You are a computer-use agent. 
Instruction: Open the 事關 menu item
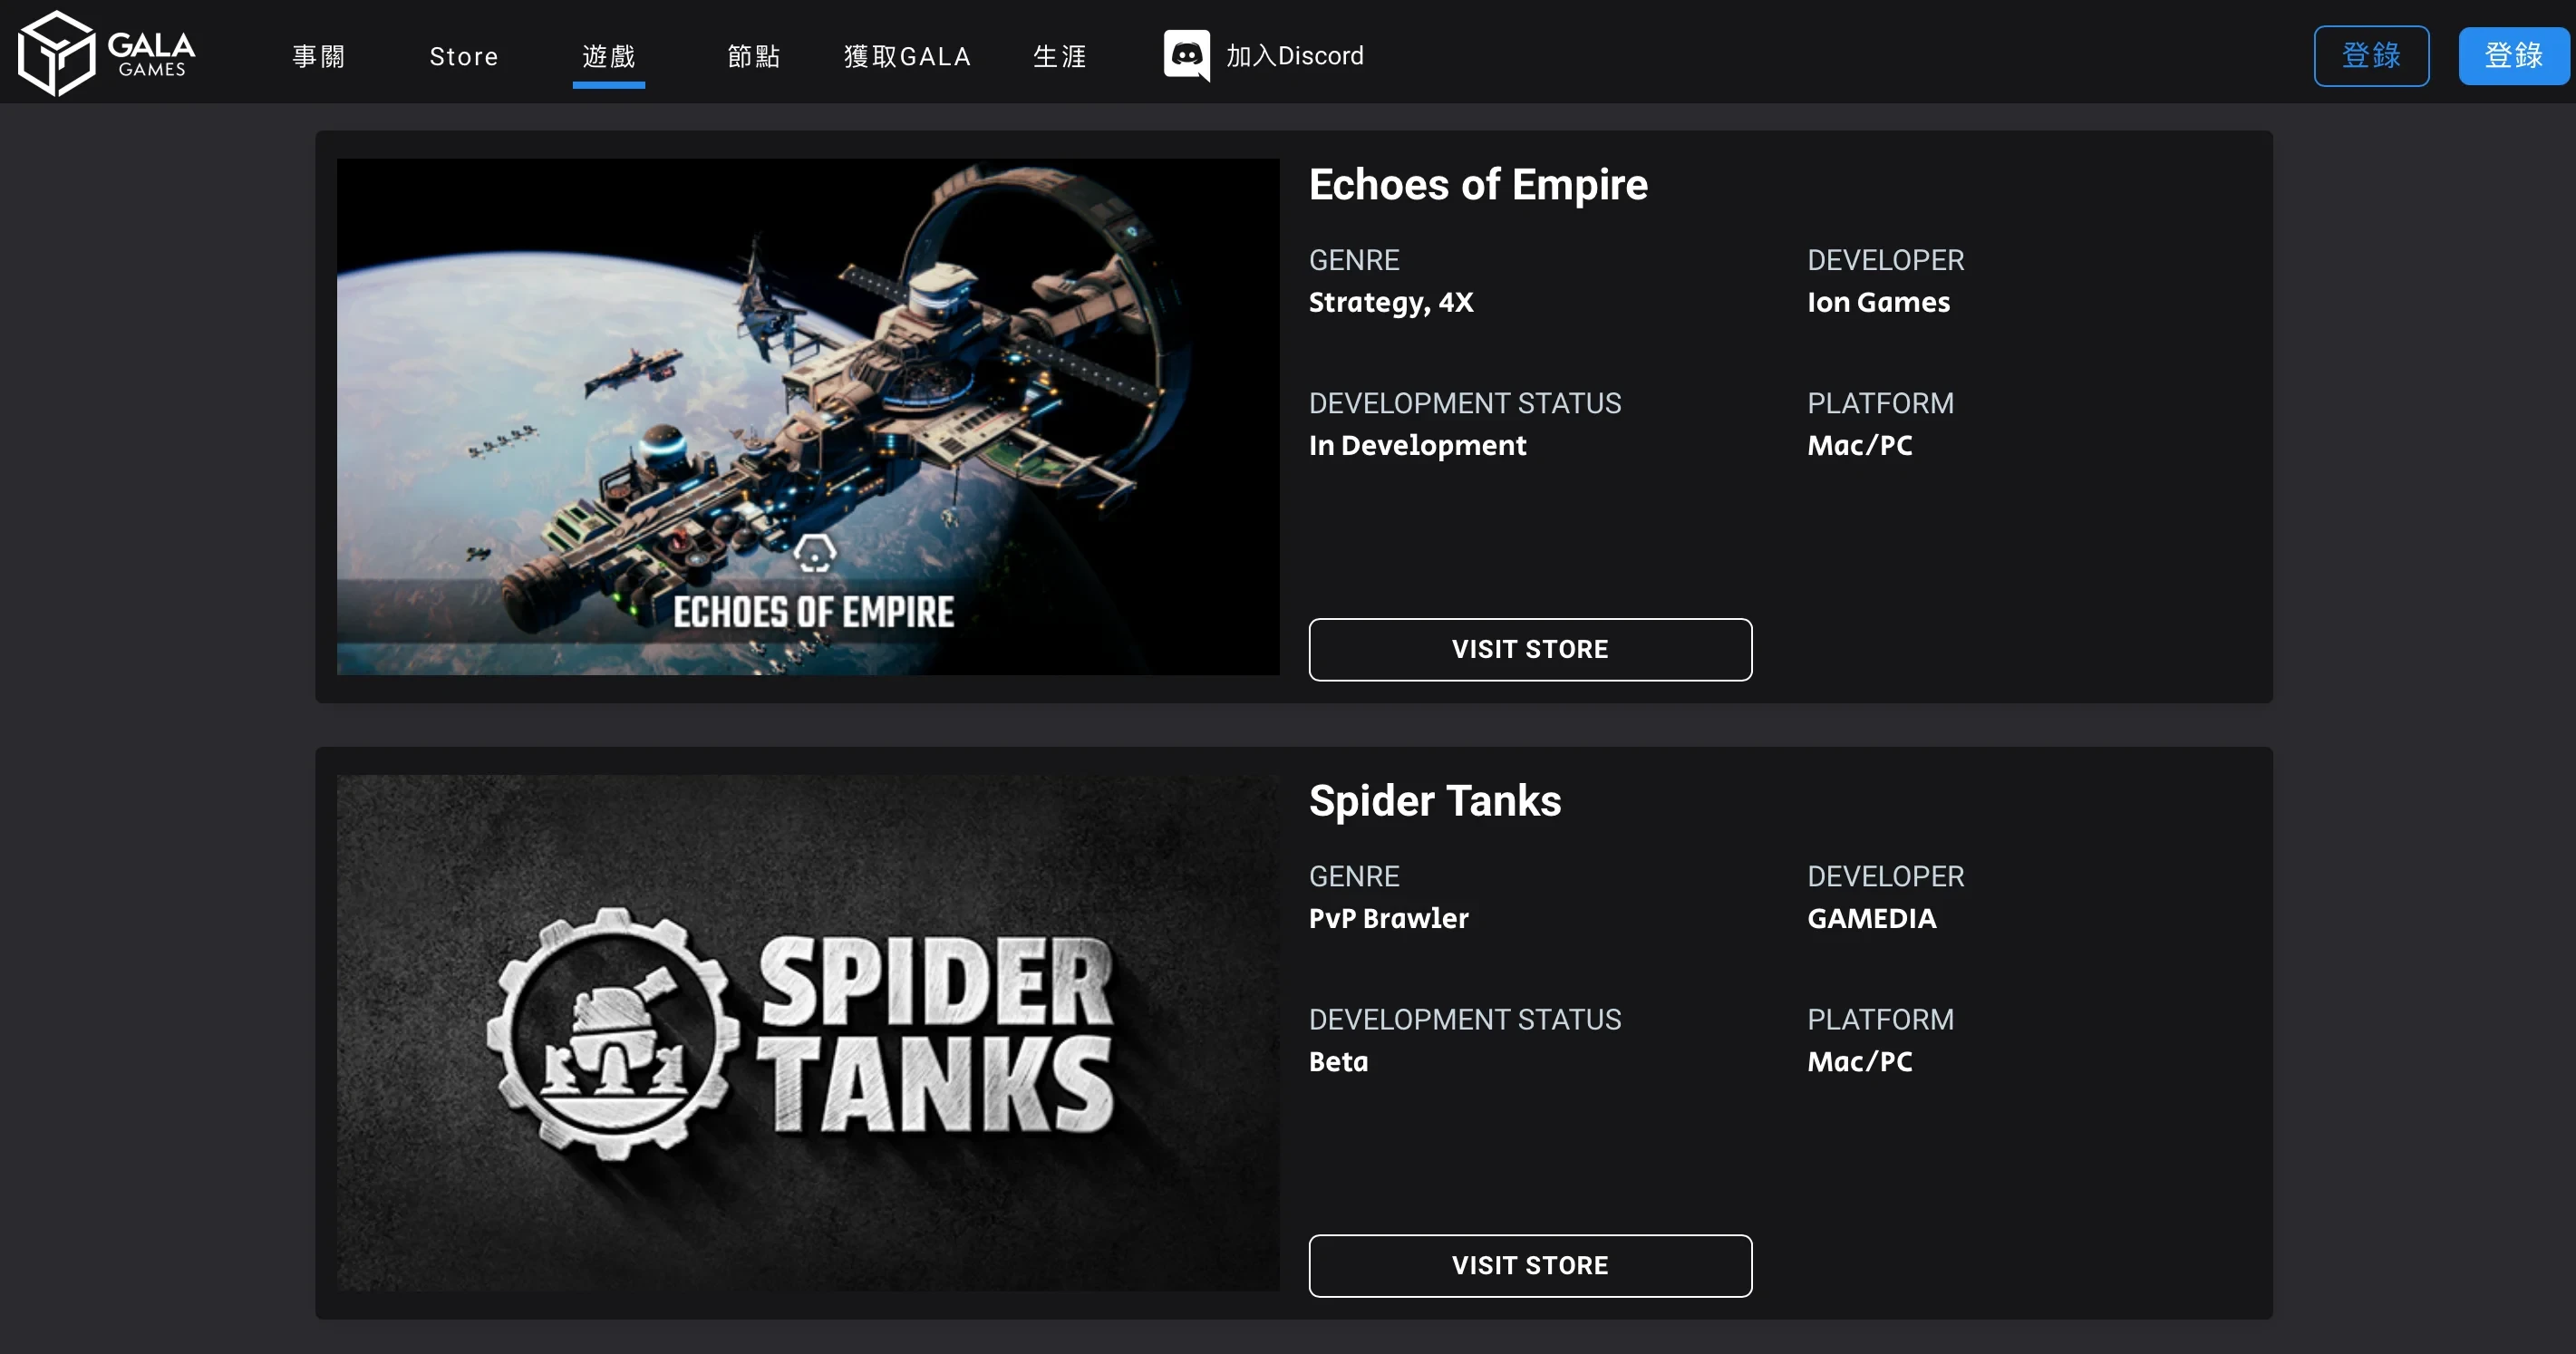coord(319,56)
